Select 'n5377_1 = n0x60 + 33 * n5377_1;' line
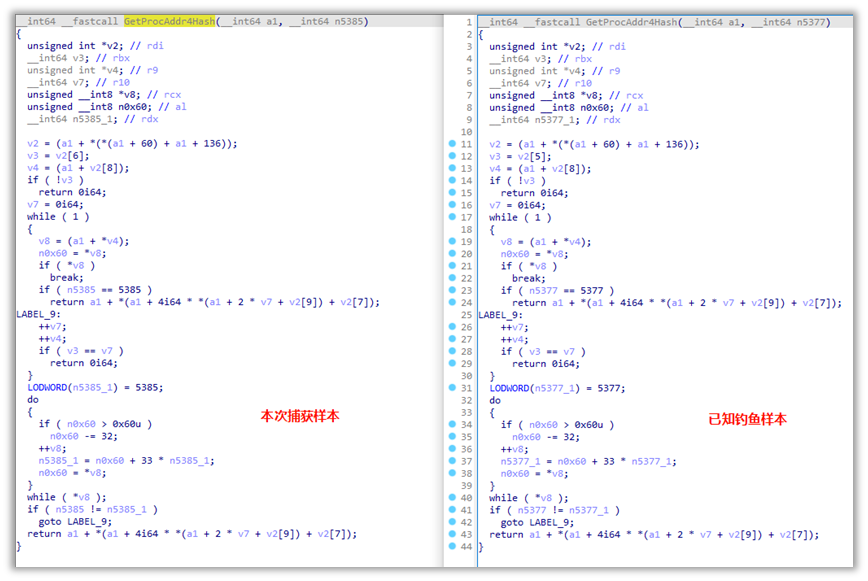This screenshot has width=868, height=581. (x=588, y=461)
